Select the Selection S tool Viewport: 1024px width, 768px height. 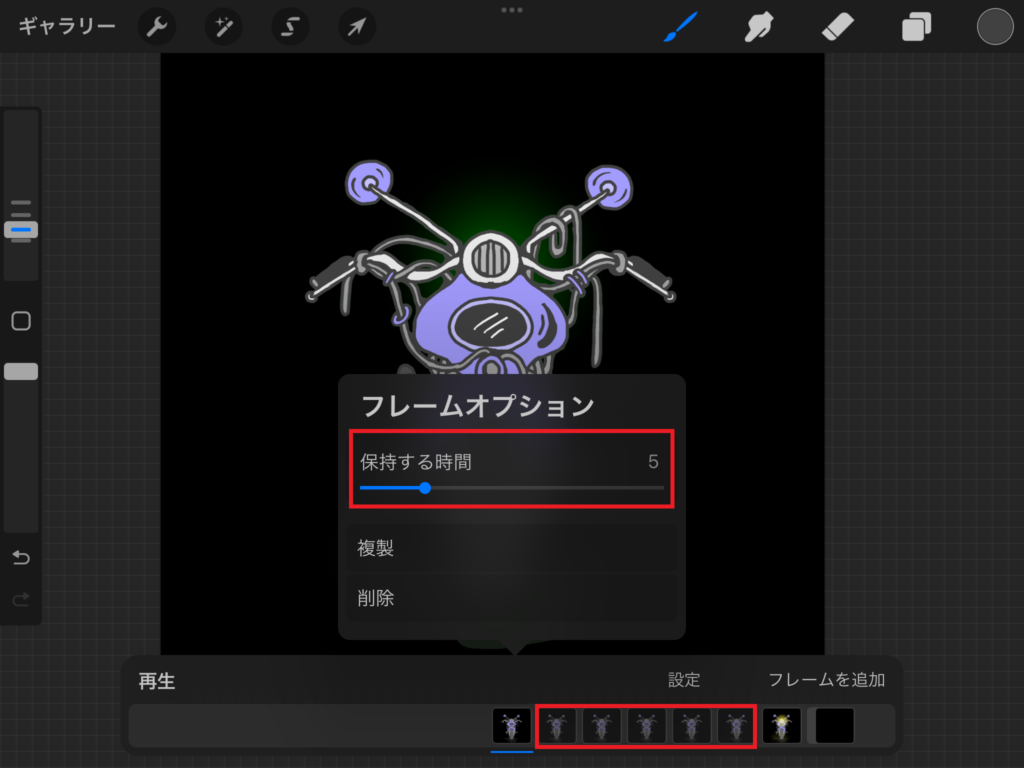[290, 27]
